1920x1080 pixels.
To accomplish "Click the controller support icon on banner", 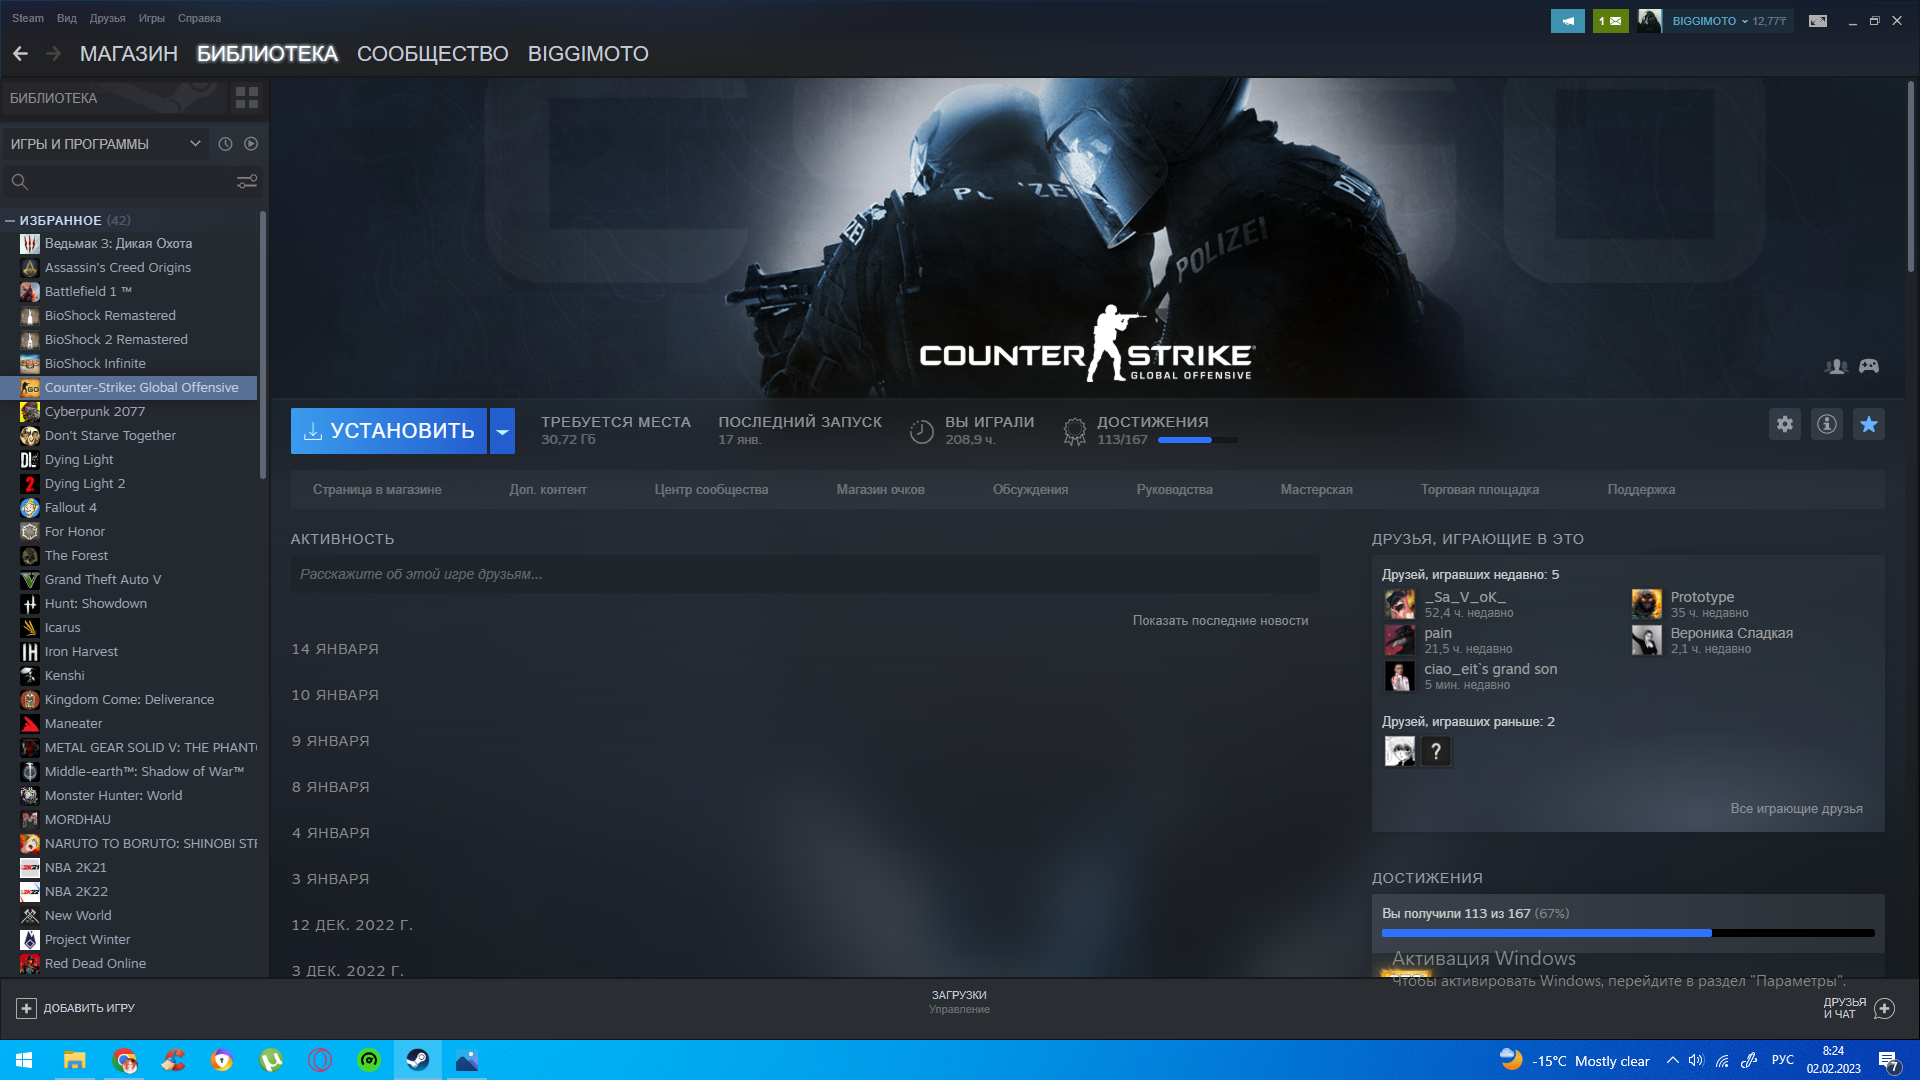I will pyautogui.click(x=1868, y=366).
